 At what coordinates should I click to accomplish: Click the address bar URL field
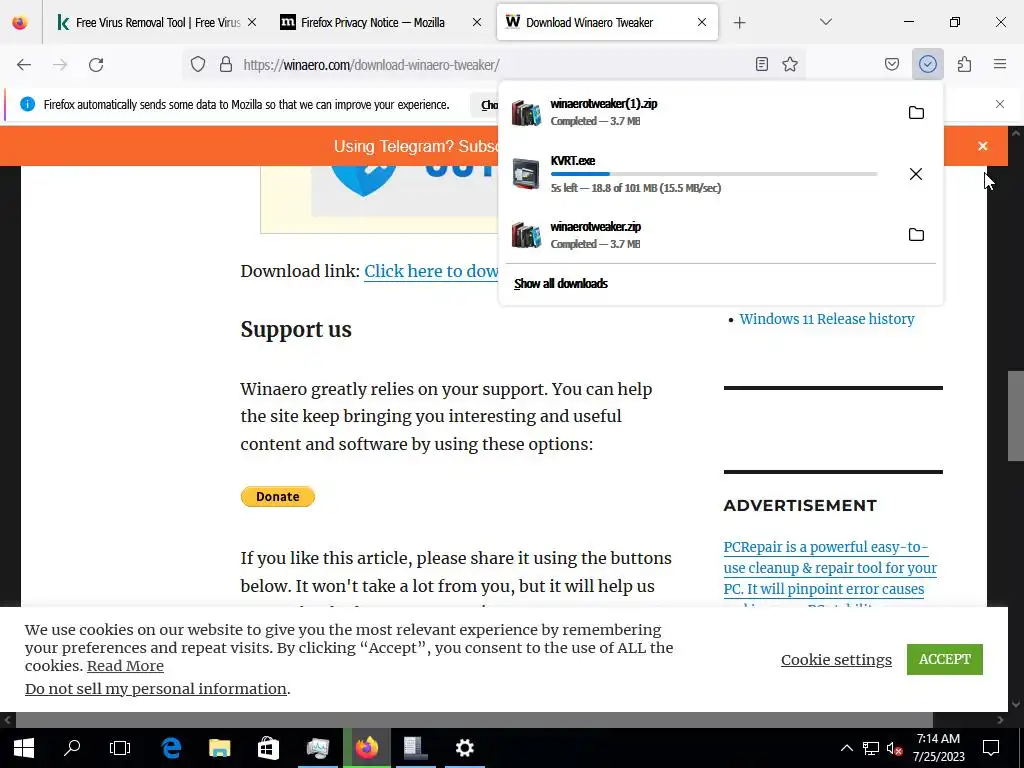tap(495, 65)
